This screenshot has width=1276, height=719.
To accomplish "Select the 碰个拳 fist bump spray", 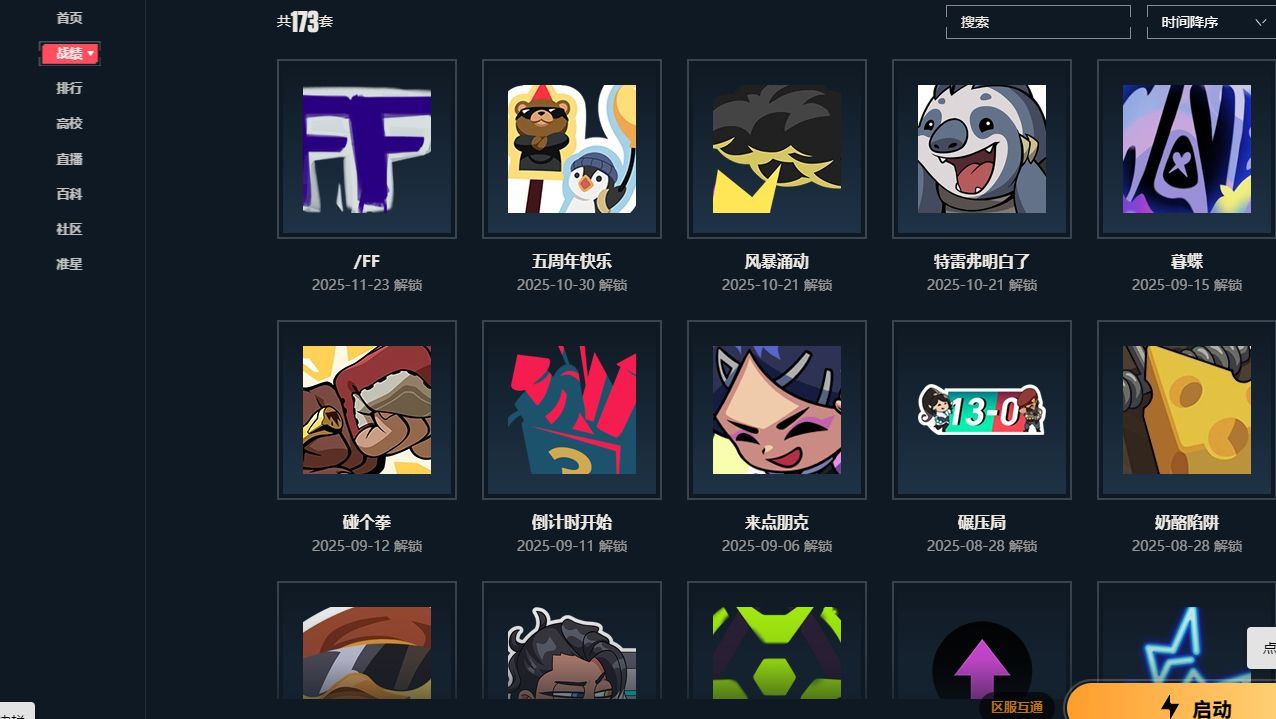I will pyautogui.click(x=367, y=410).
